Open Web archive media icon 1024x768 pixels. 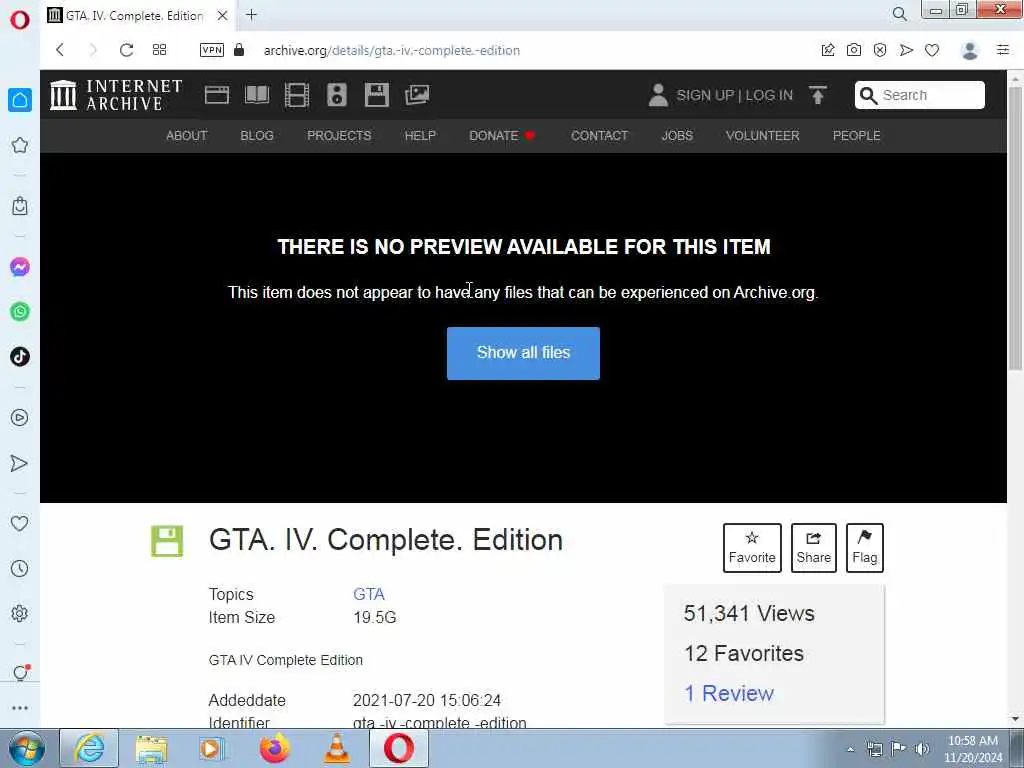pyautogui.click(x=216, y=95)
